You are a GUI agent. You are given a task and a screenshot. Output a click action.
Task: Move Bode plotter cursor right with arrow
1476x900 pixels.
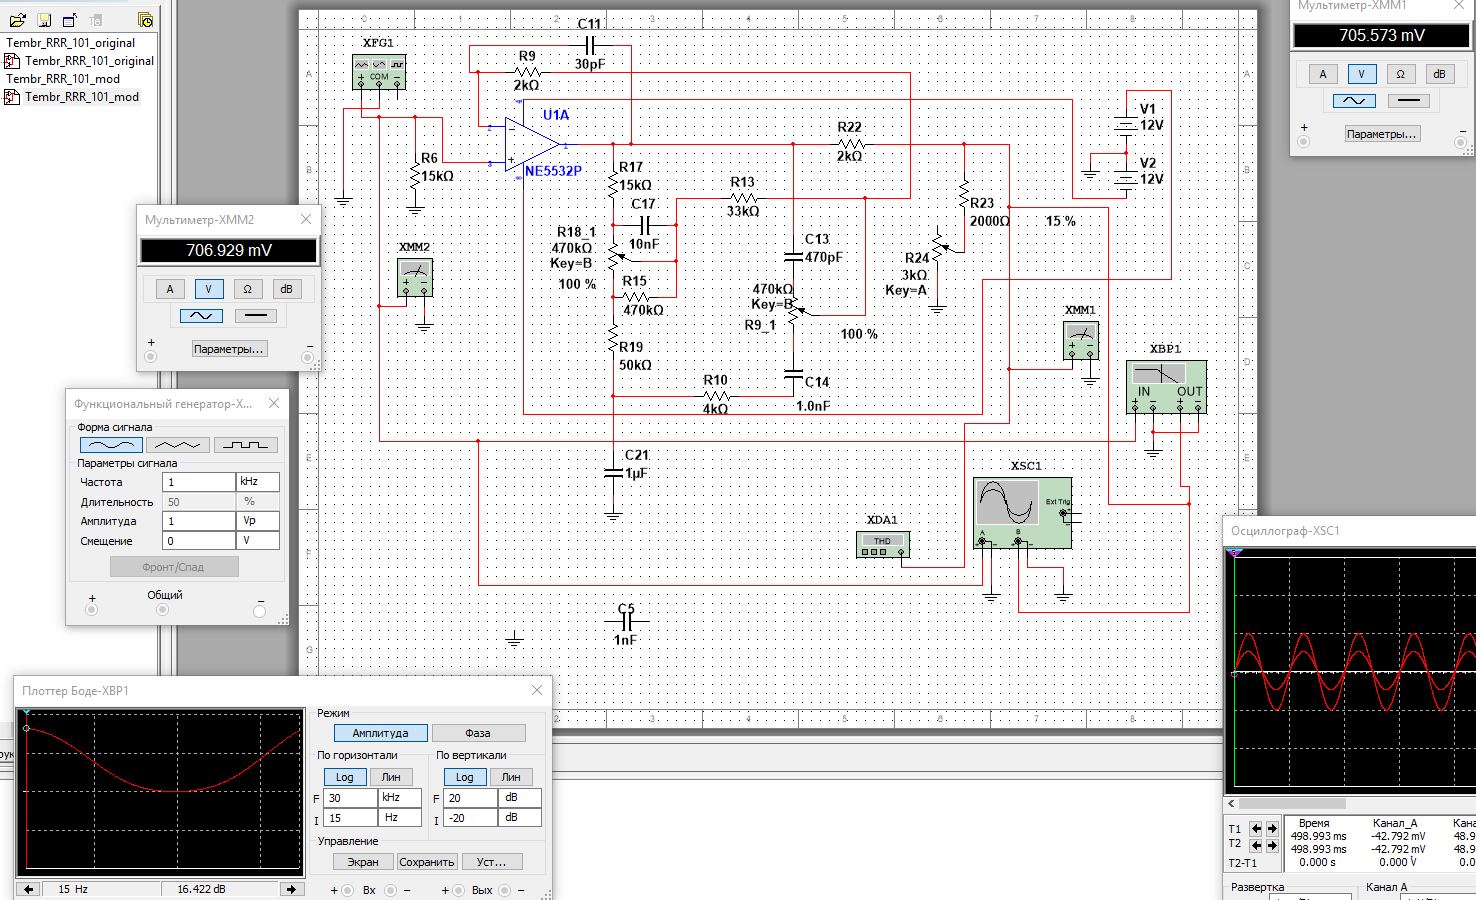pyautogui.click(x=292, y=889)
